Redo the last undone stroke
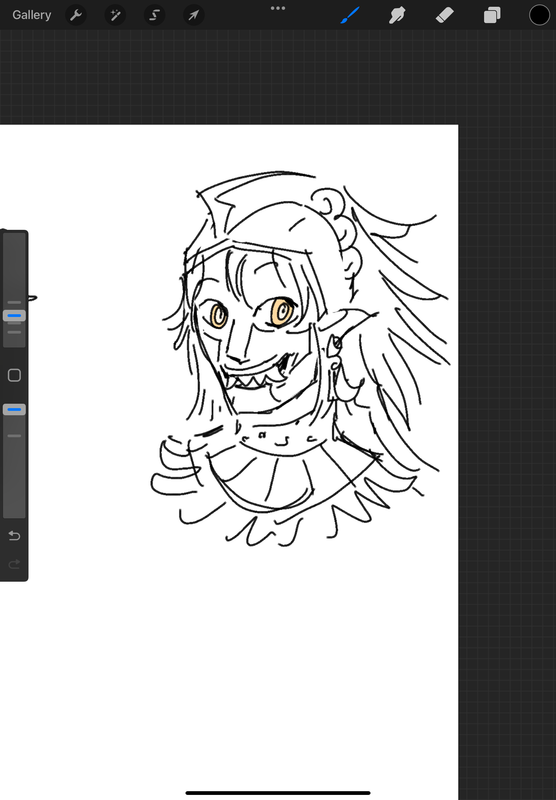This screenshot has width=556, height=800. click(x=14, y=564)
